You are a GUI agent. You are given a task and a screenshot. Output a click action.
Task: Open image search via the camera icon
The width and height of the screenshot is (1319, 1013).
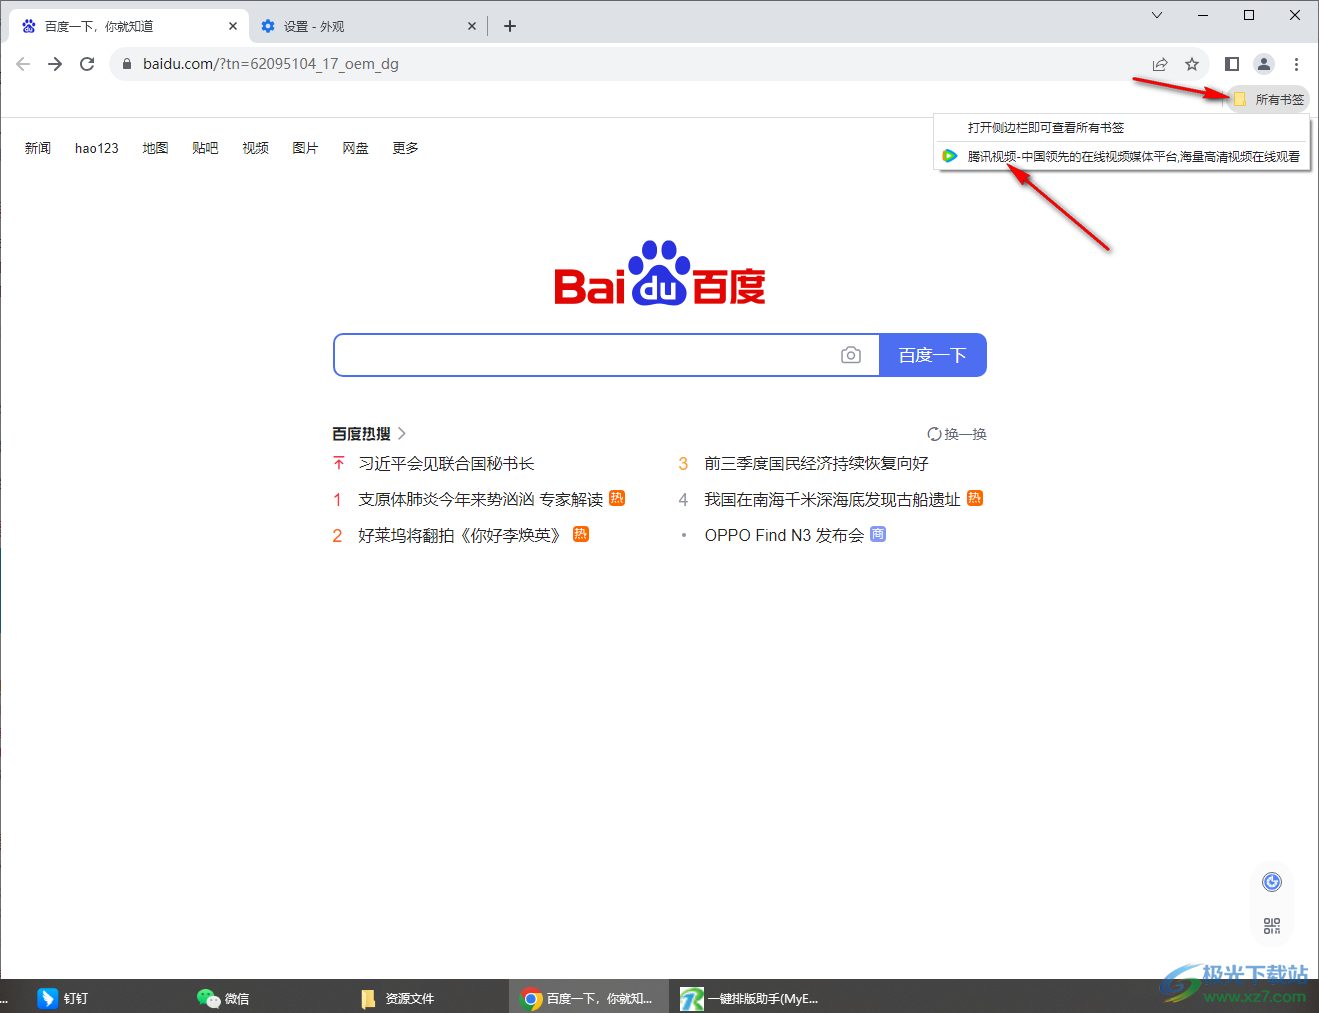pos(851,355)
